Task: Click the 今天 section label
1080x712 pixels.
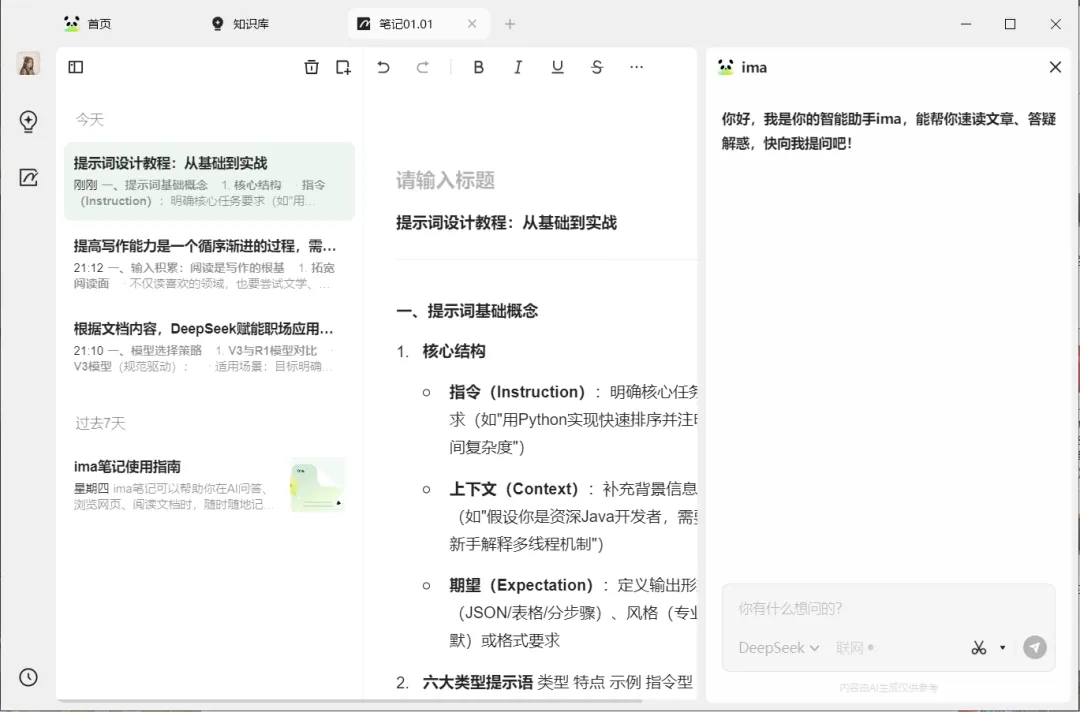Action: 90,119
